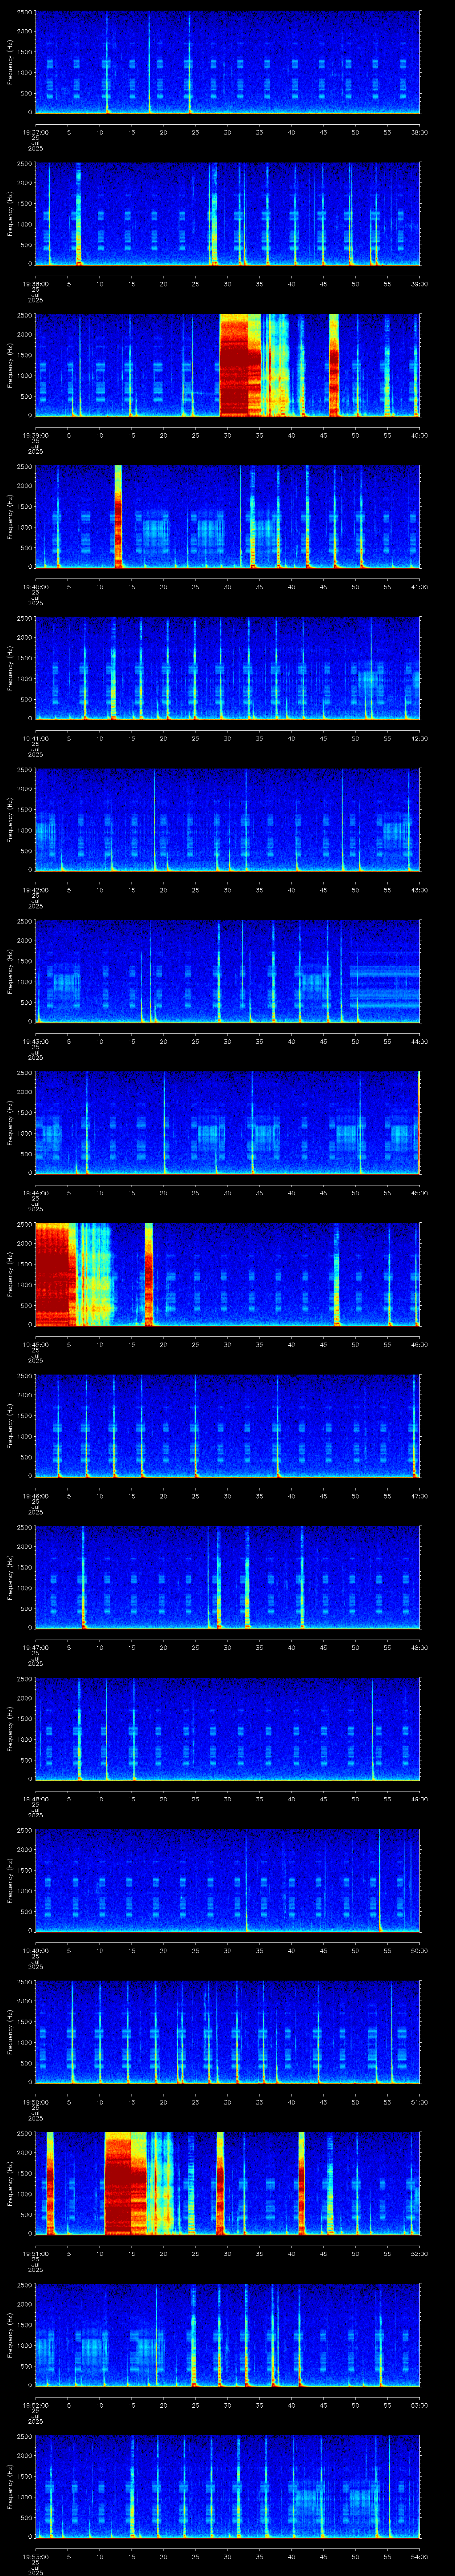
Task: Select the spectrogram panel beginning at 19:37:00
Action: [227, 62]
